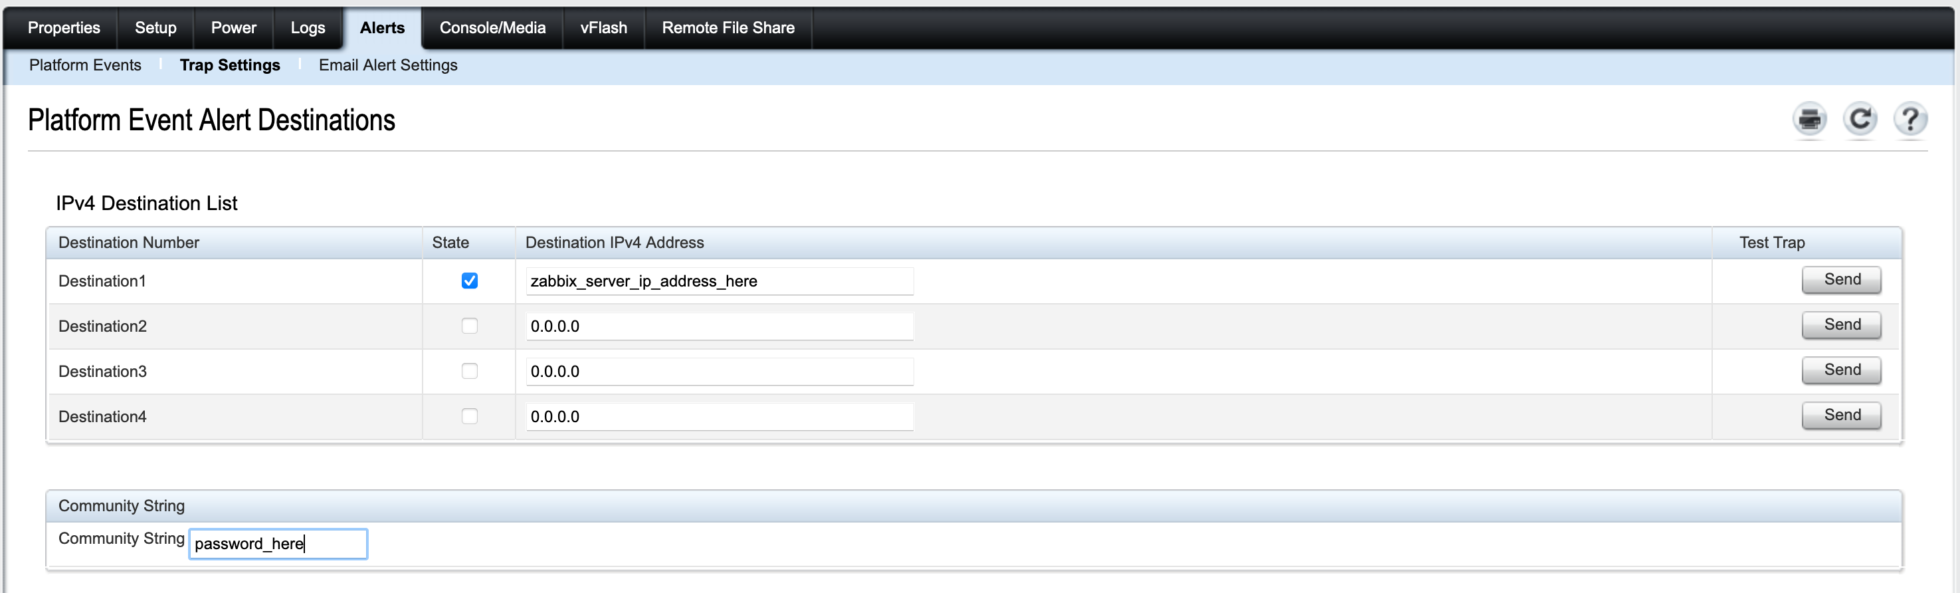Enable the Destination3 state checkbox

469,371
